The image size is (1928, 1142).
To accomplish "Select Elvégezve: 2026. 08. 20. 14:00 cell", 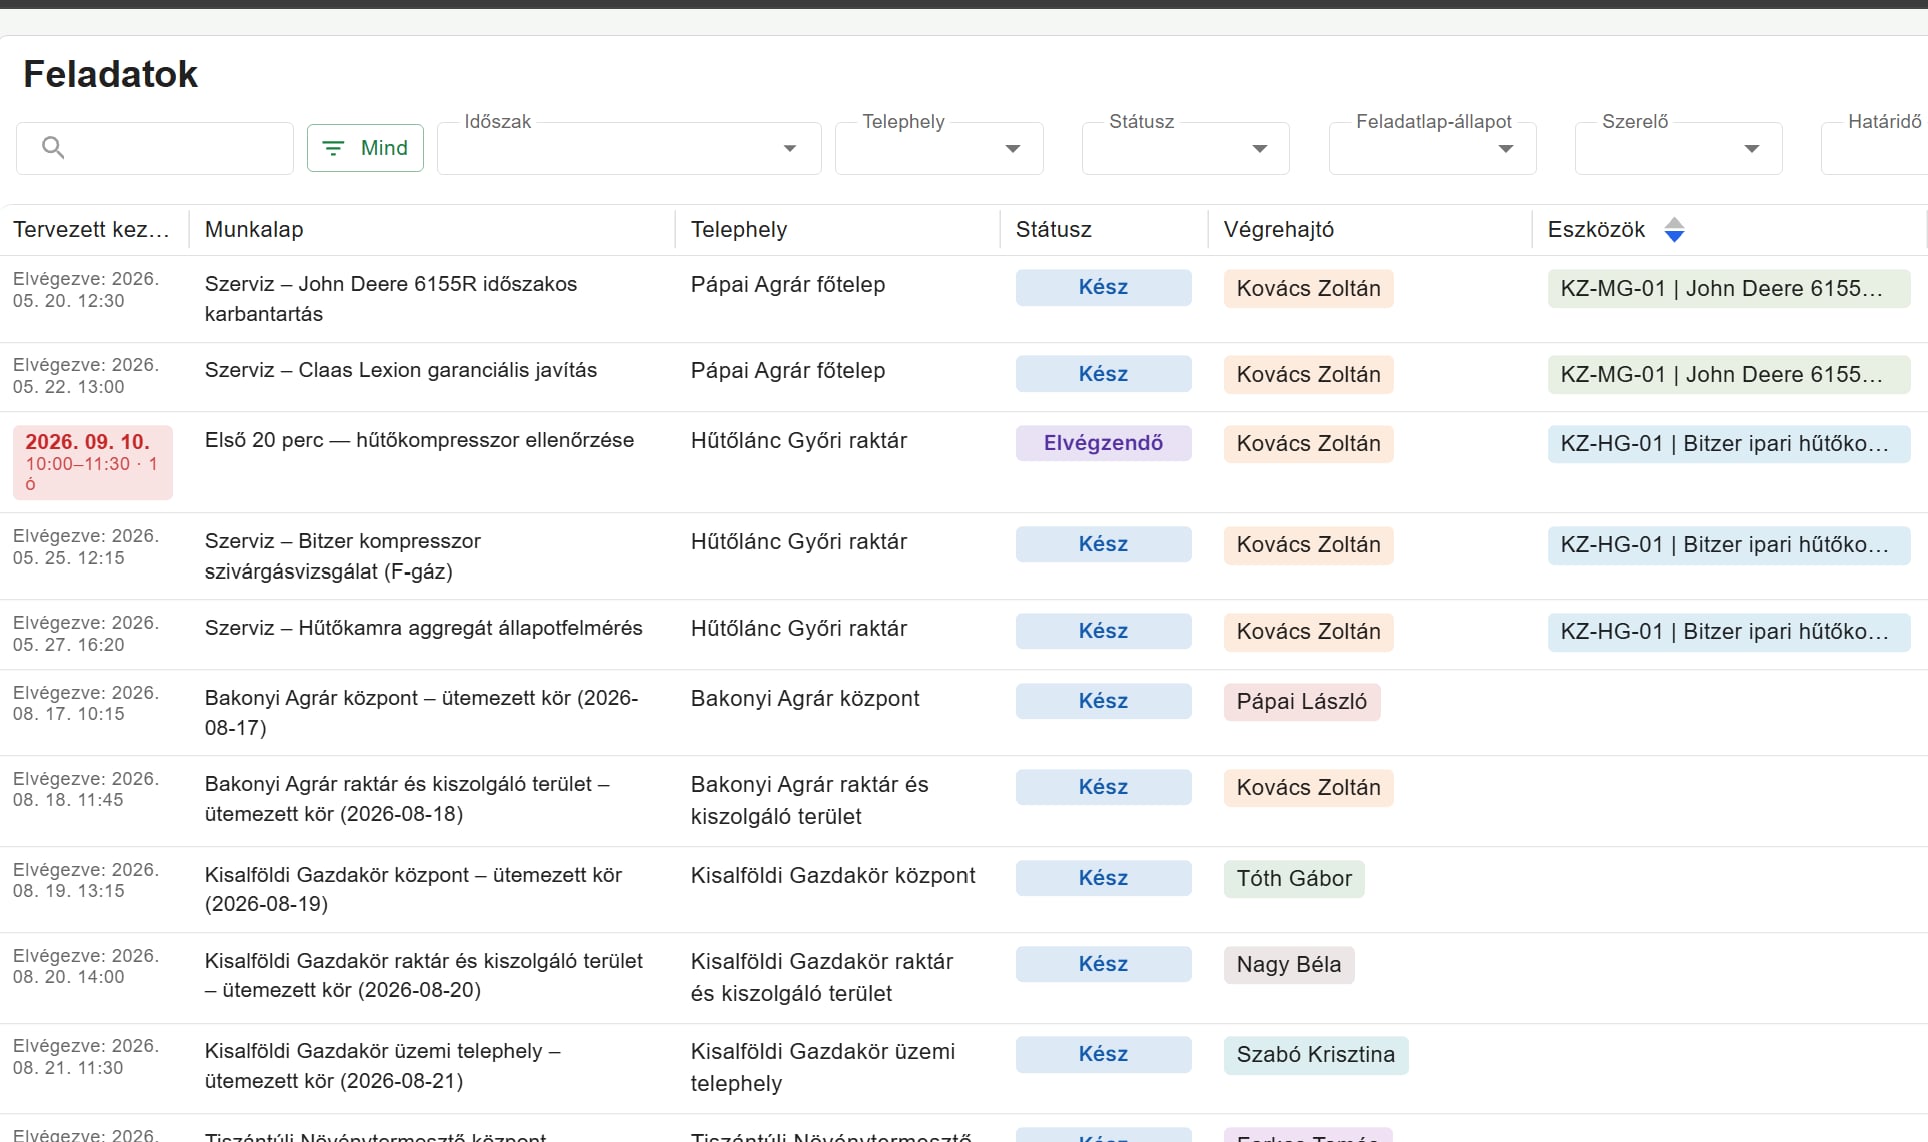I will tap(86, 966).
